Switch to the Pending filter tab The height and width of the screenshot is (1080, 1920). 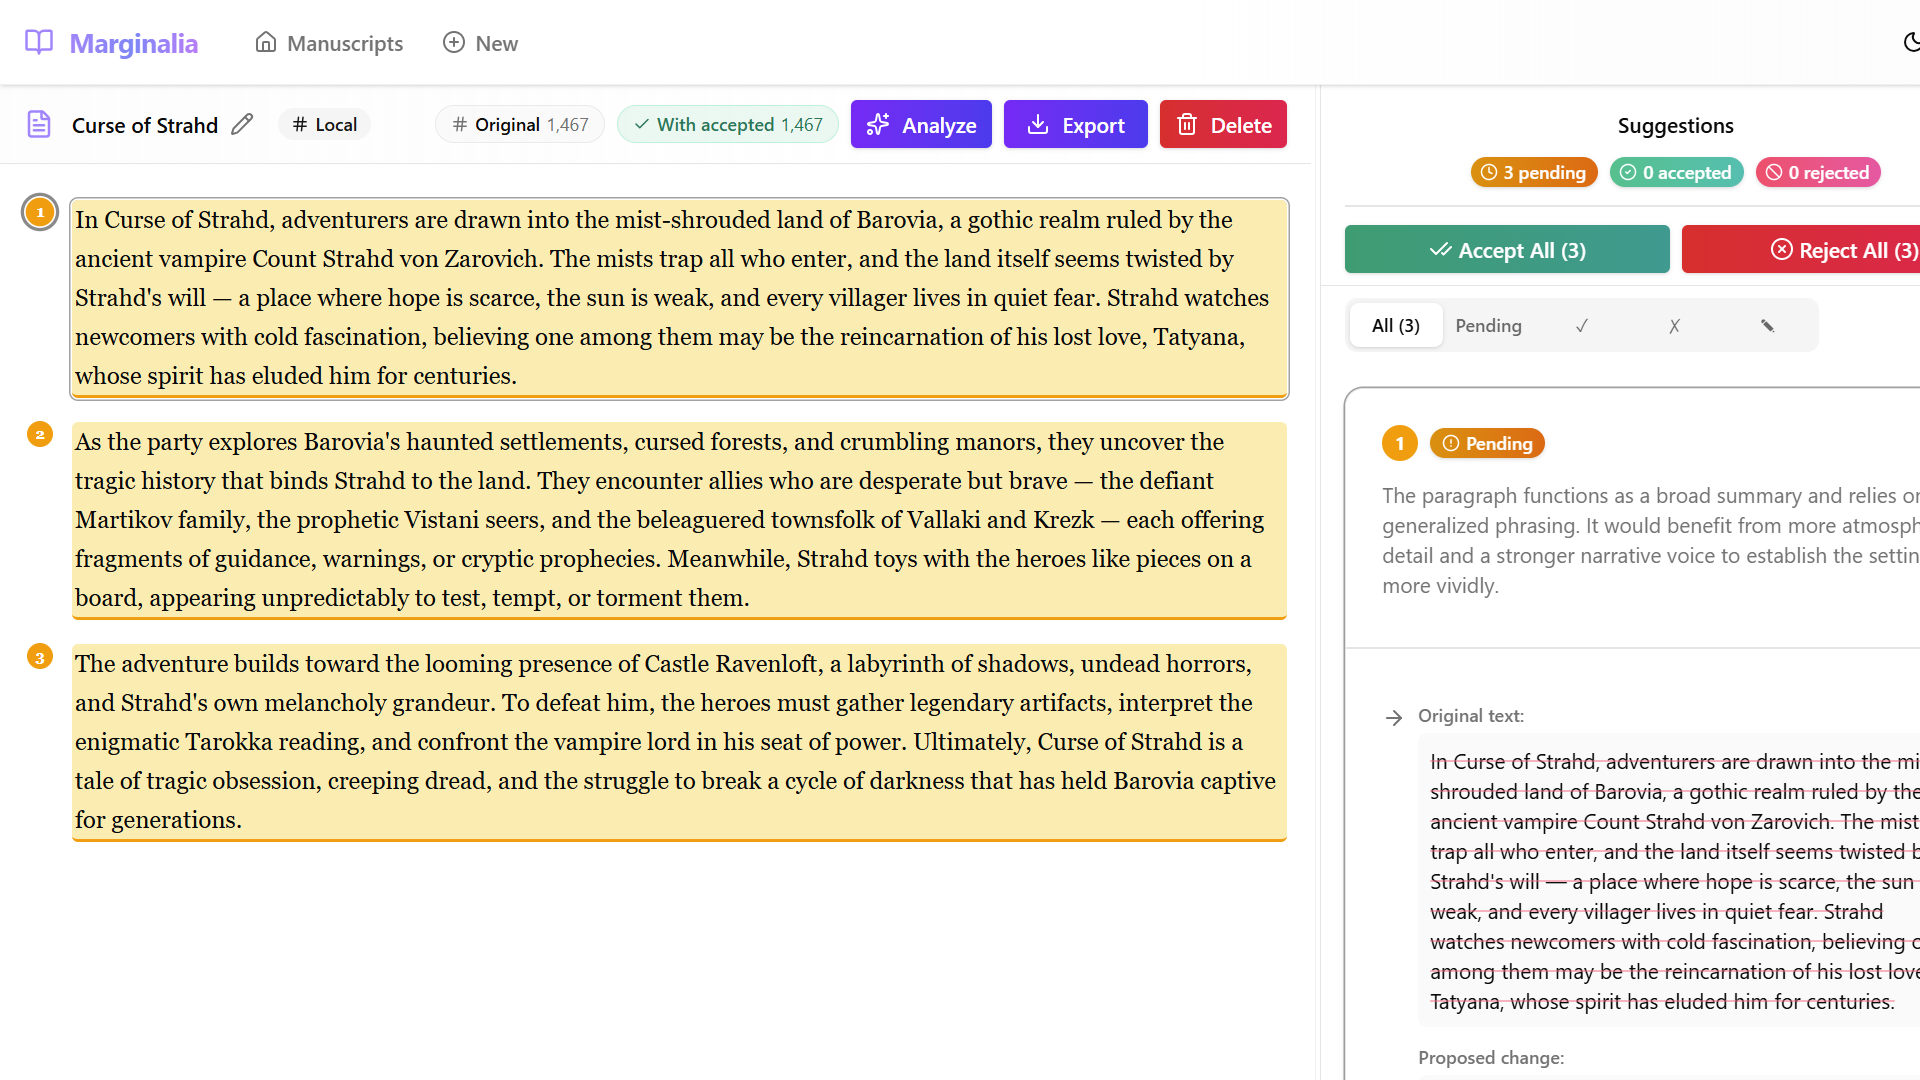coord(1488,325)
